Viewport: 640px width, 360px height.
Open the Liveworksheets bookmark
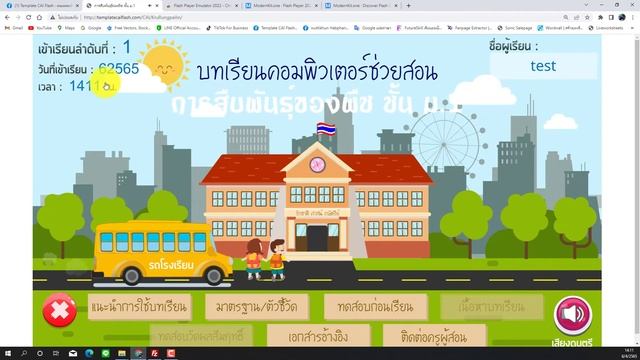[x=607, y=28]
